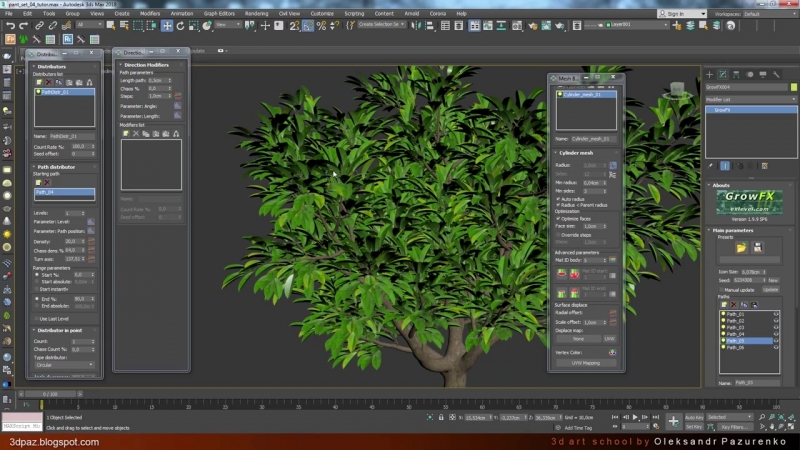
Task: Click the time slider 0 / 100
Action: coord(50,394)
